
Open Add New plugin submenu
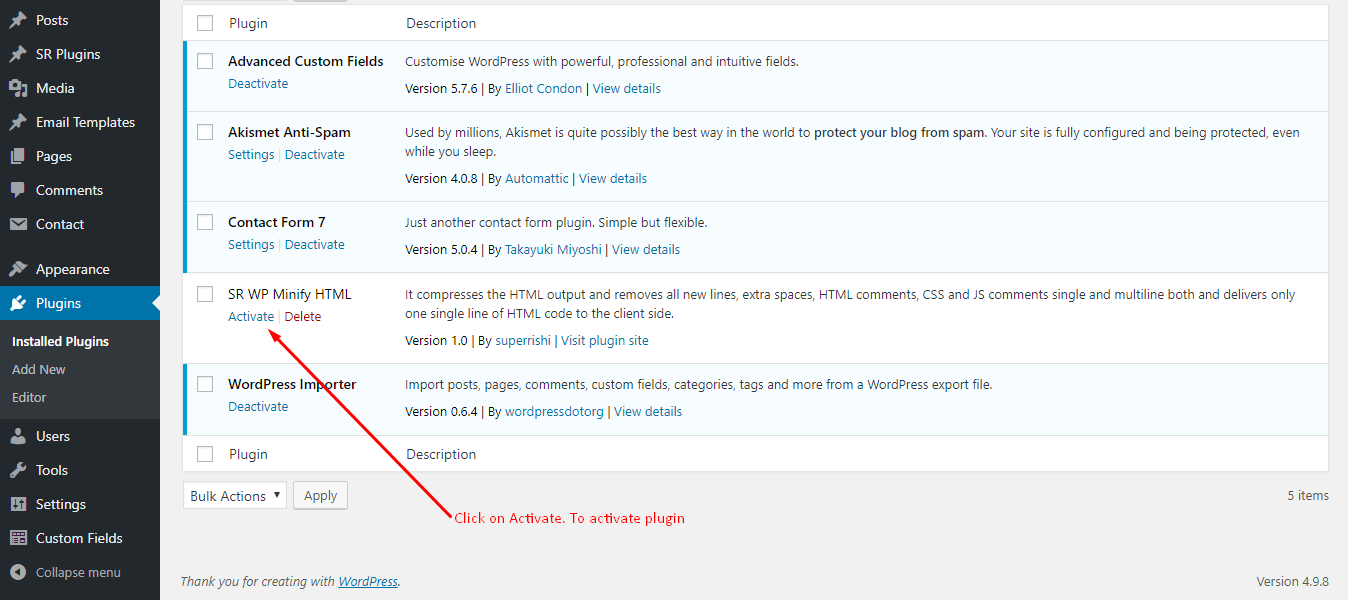pos(39,369)
